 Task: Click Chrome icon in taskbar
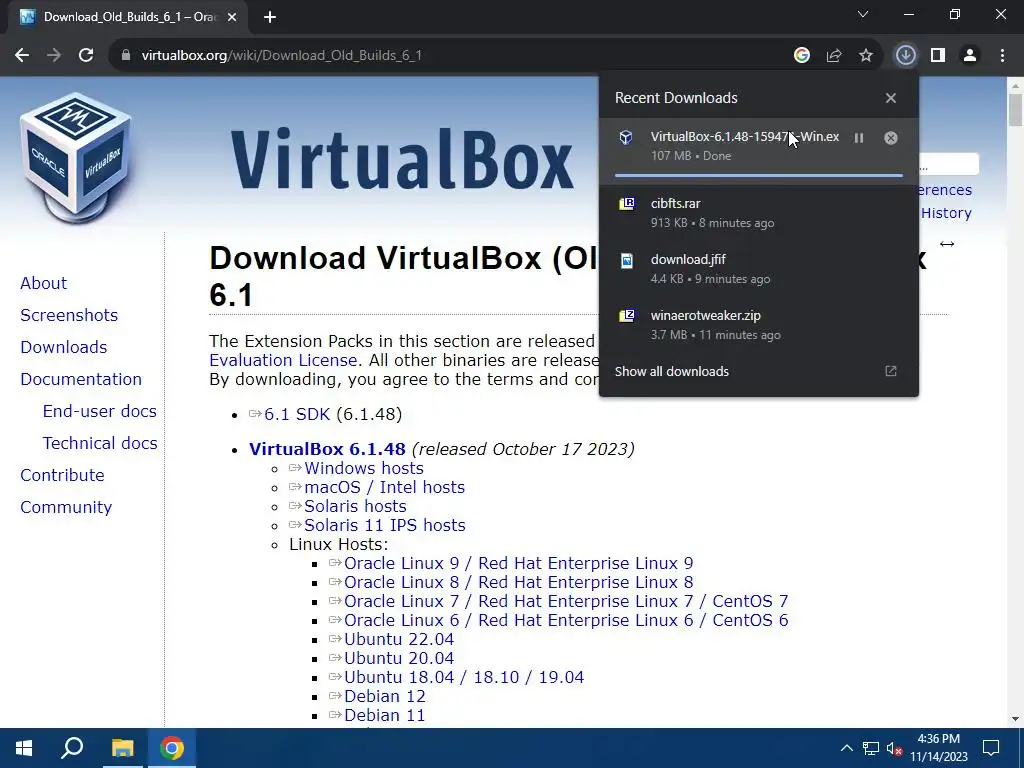pos(172,748)
